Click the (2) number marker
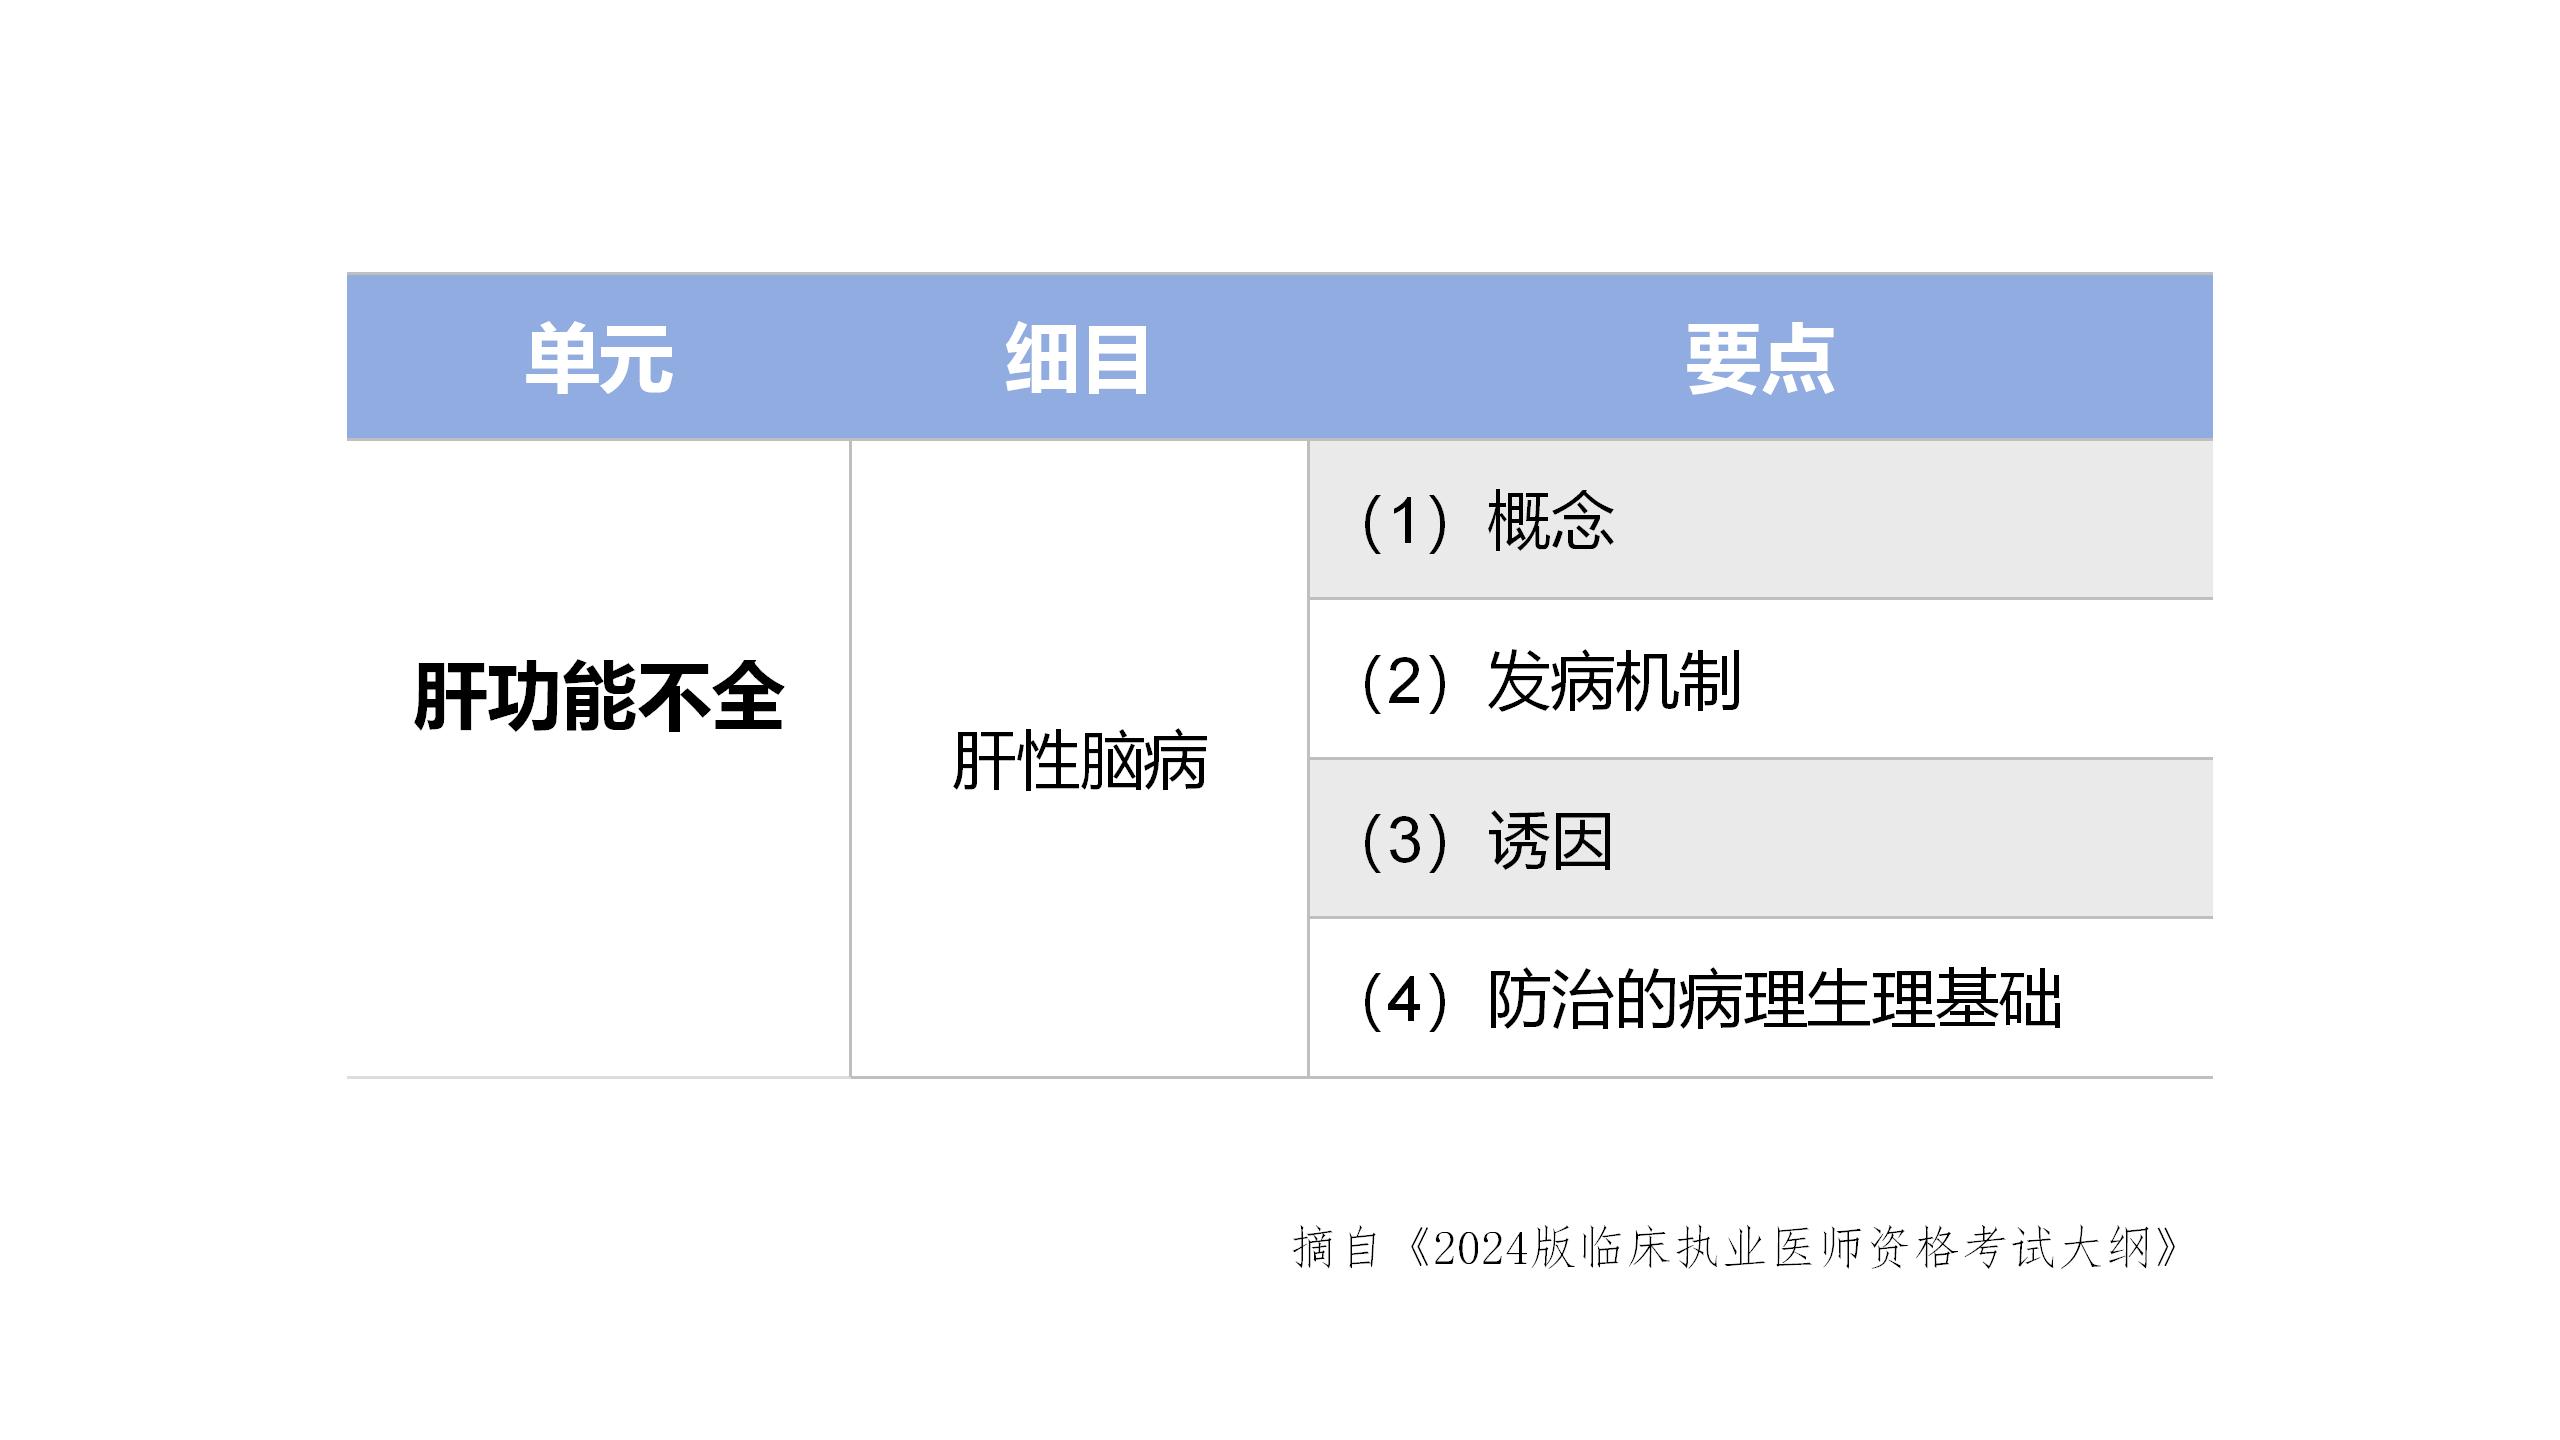 (1404, 681)
